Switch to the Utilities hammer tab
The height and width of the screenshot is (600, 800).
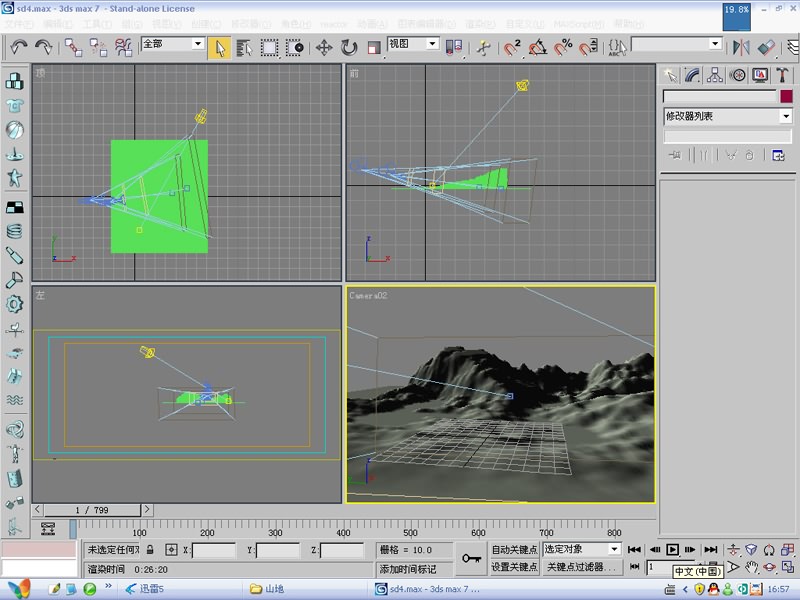point(782,76)
